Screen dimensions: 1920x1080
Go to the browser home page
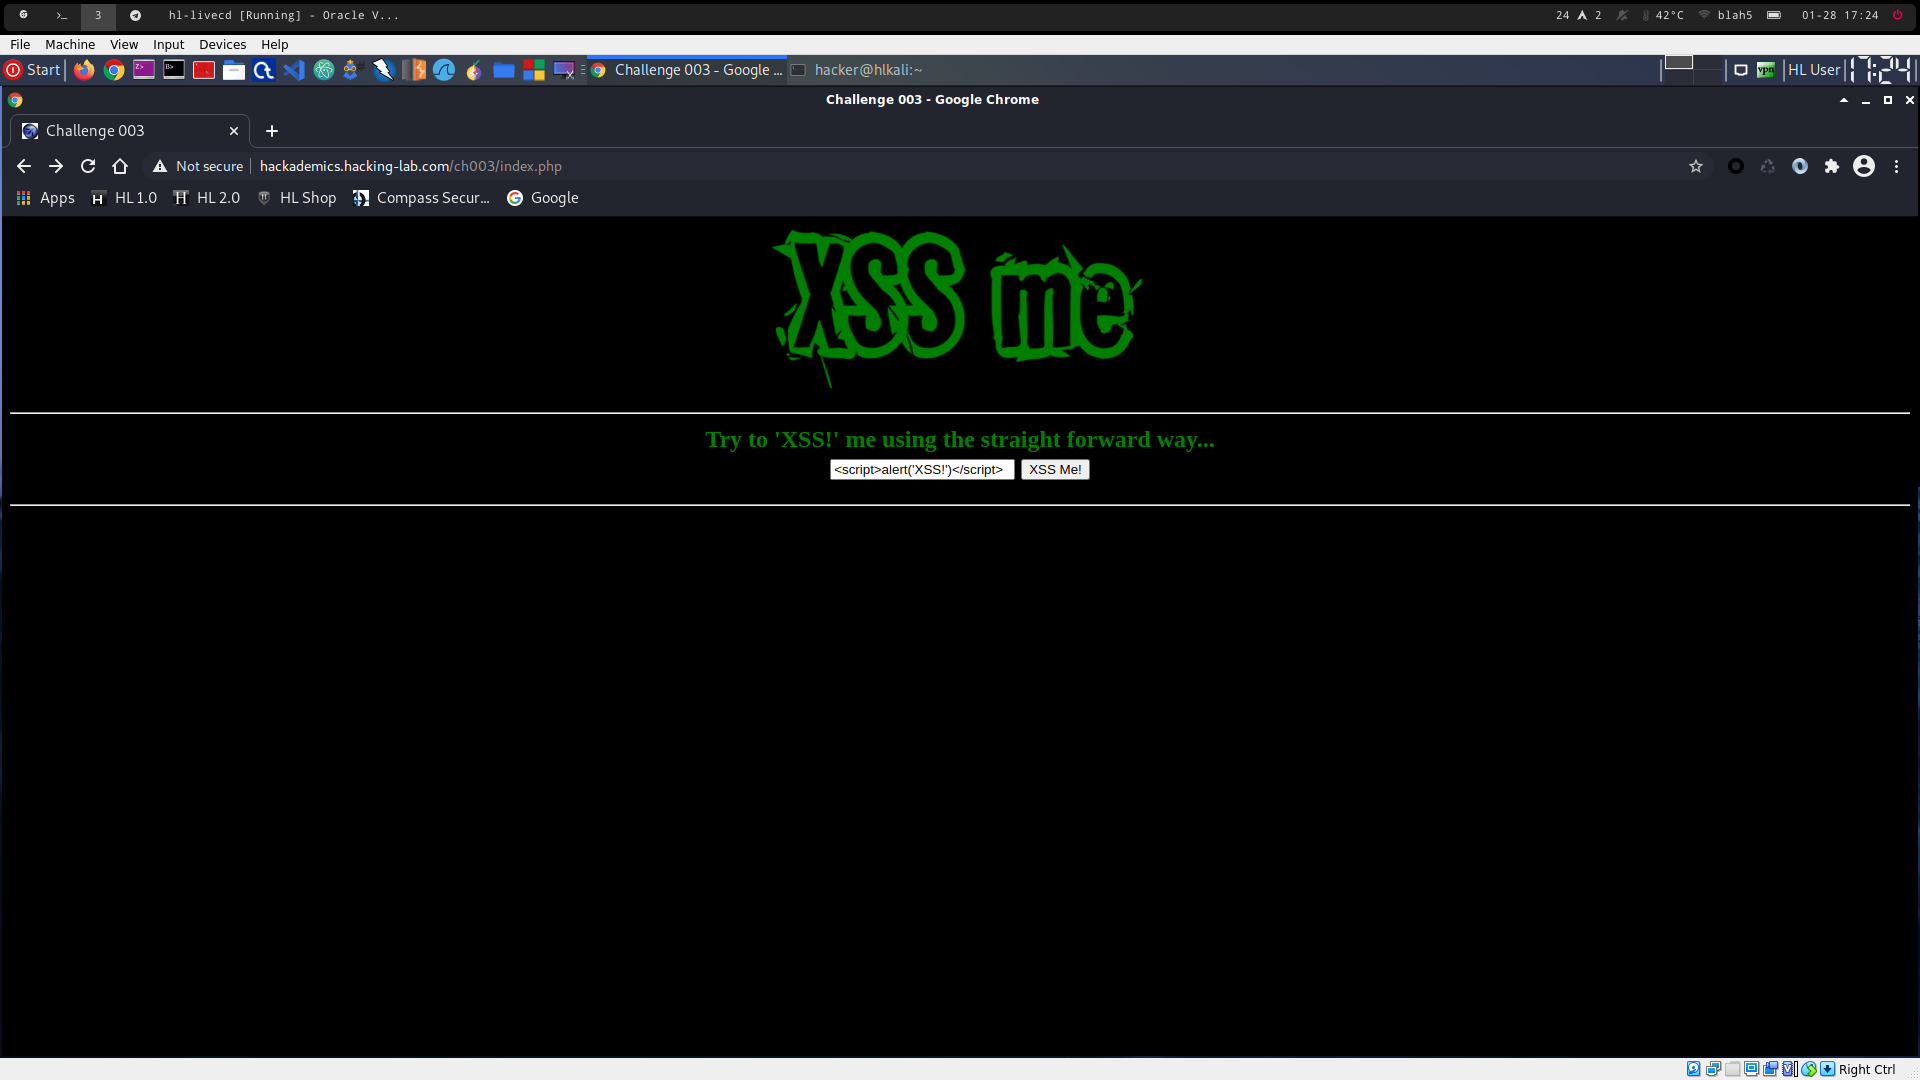[x=120, y=166]
